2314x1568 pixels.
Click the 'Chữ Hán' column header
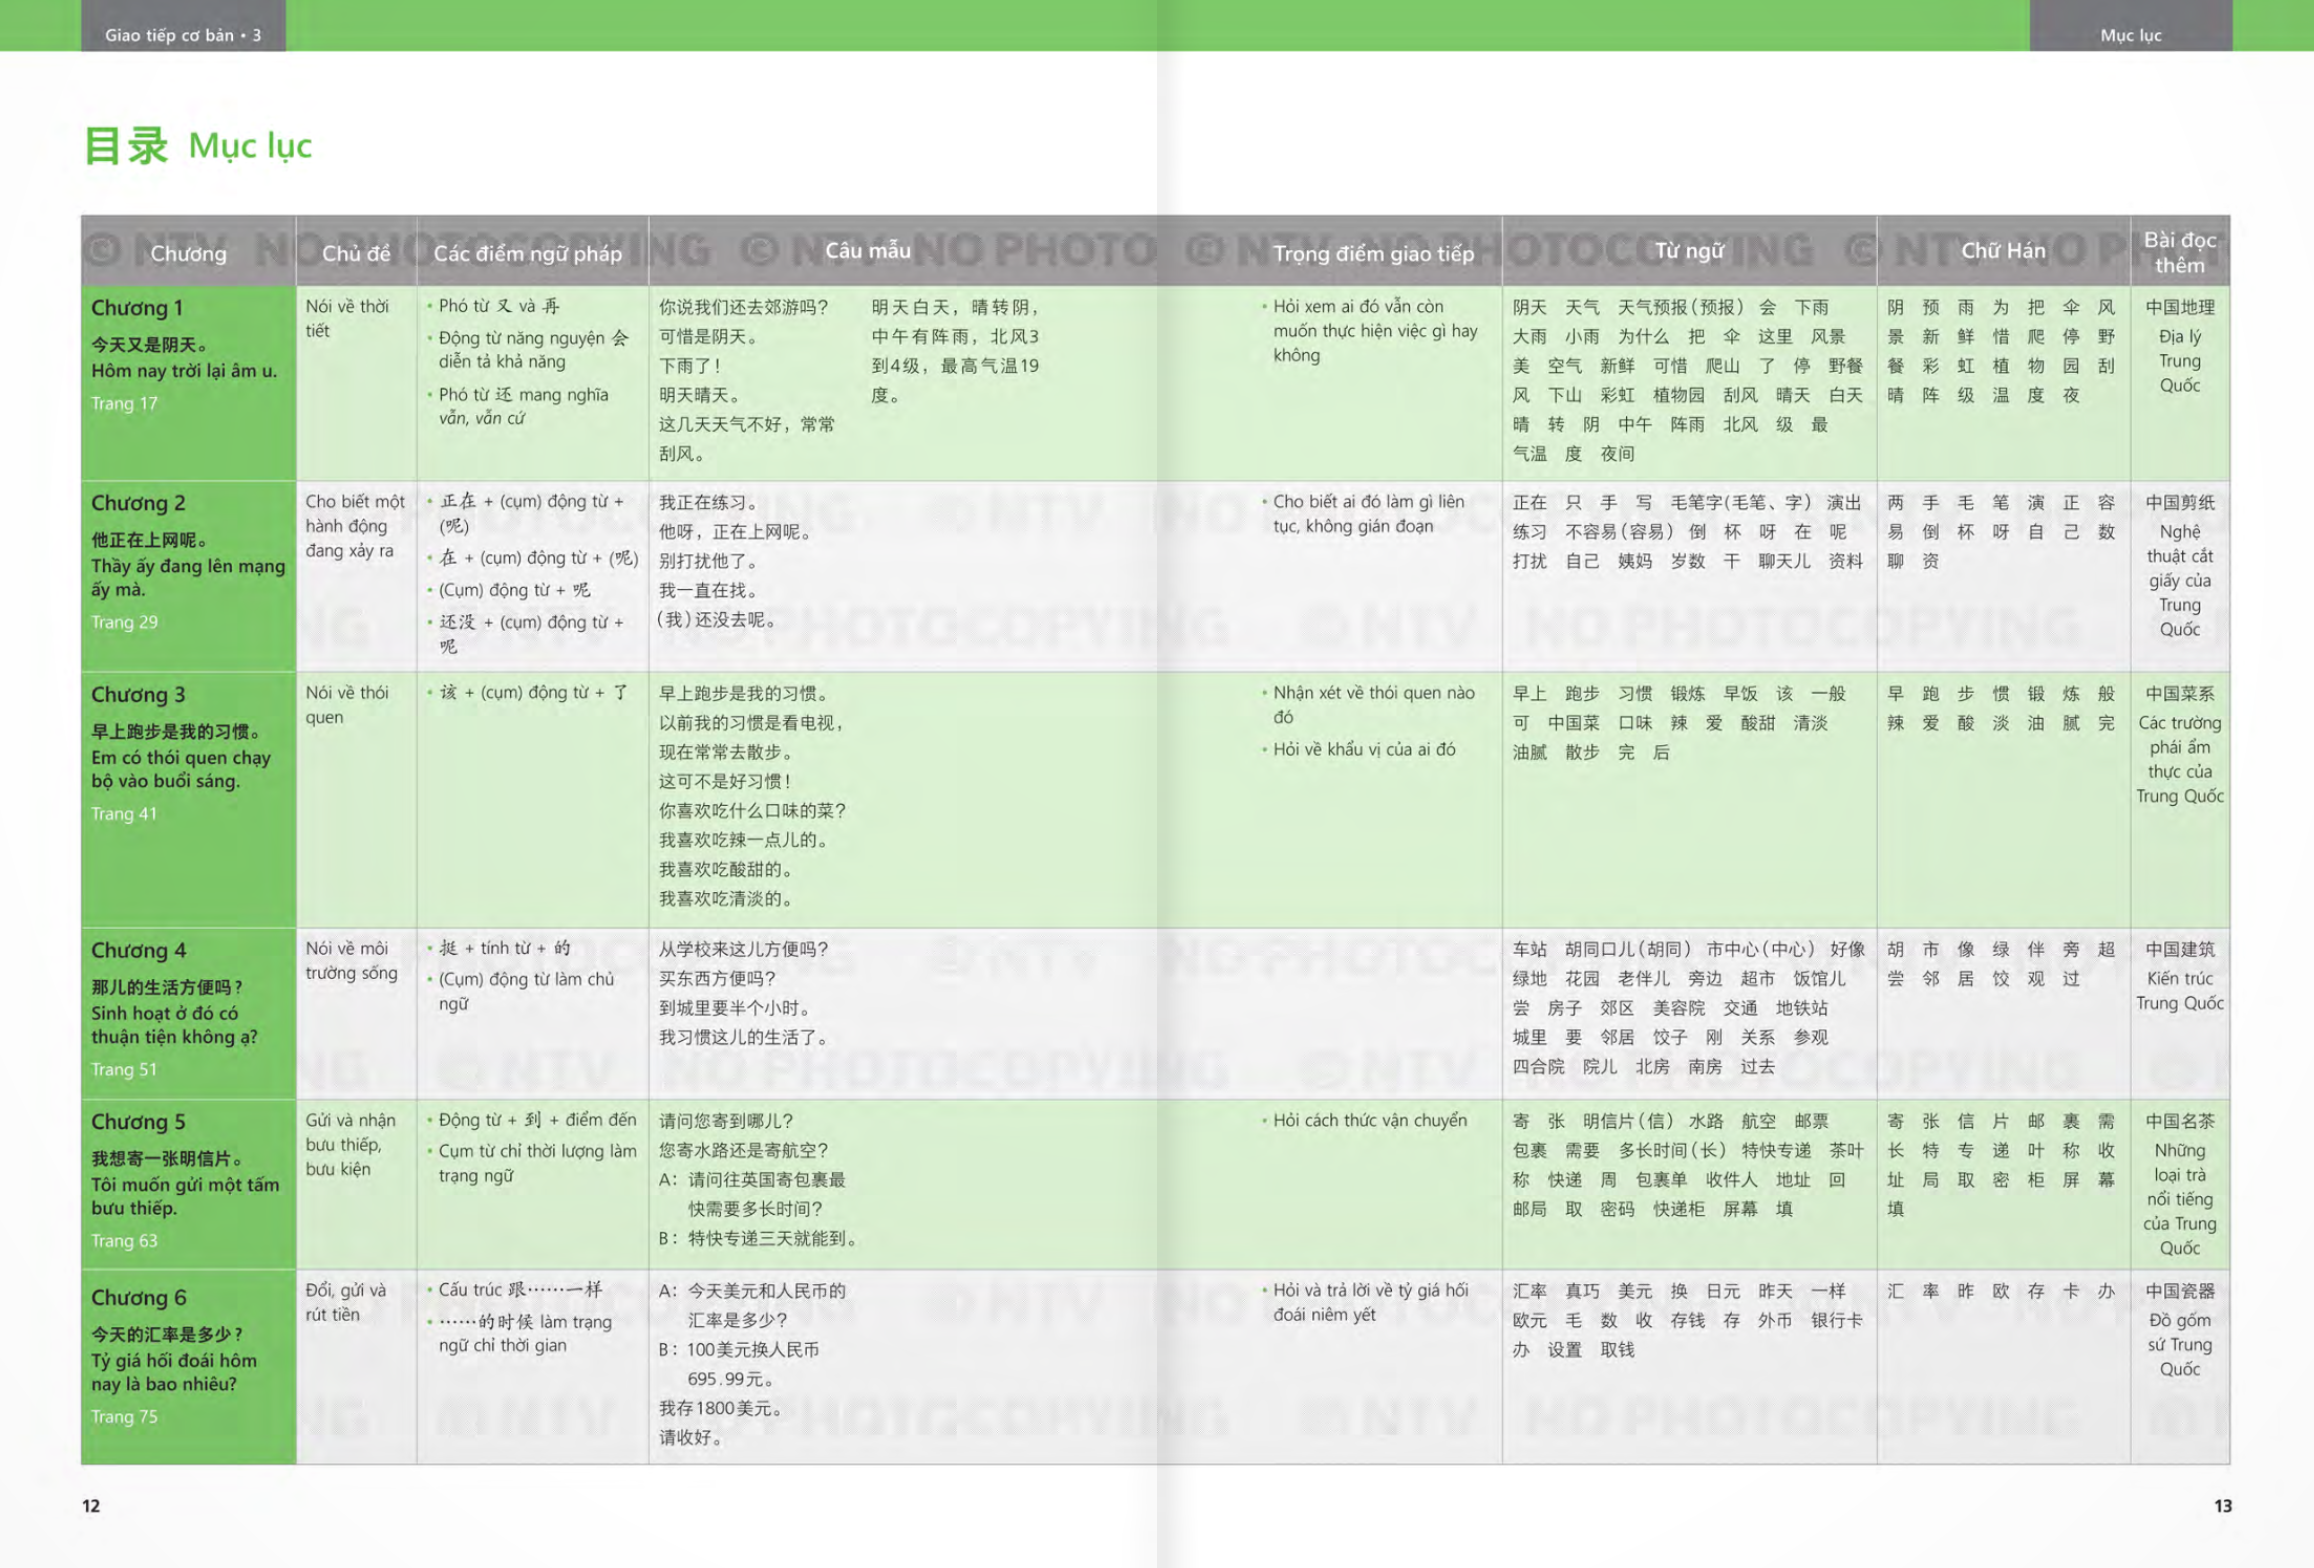pos(2003,250)
